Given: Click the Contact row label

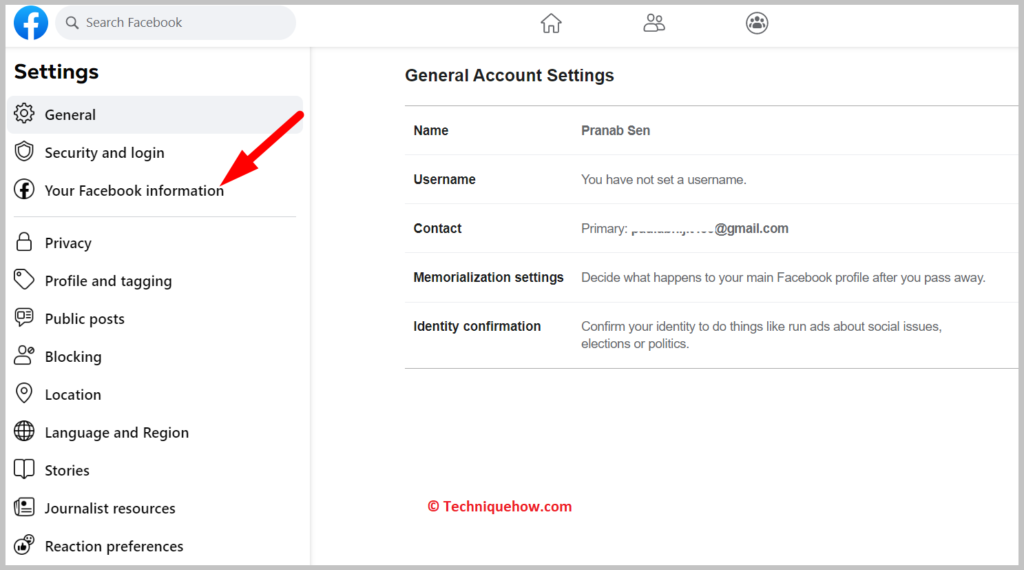Looking at the screenshot, I should 438,229.
